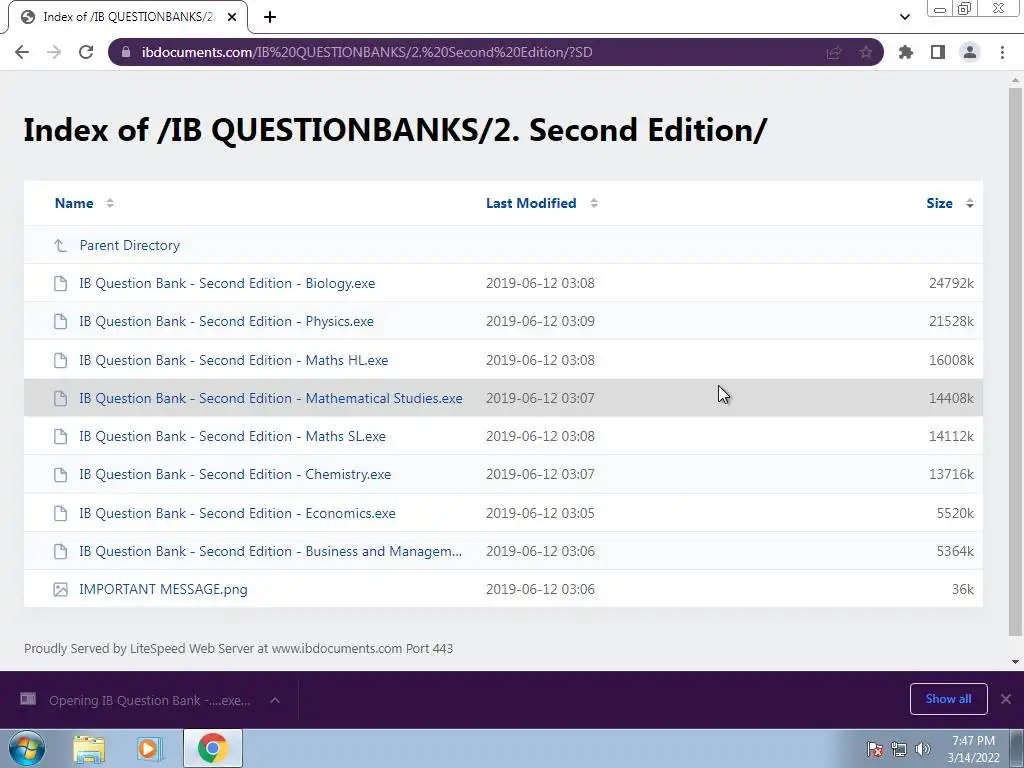Open the tab search chevron
This screenshot has height=768, width=1024.
click(x=904, y=17)
